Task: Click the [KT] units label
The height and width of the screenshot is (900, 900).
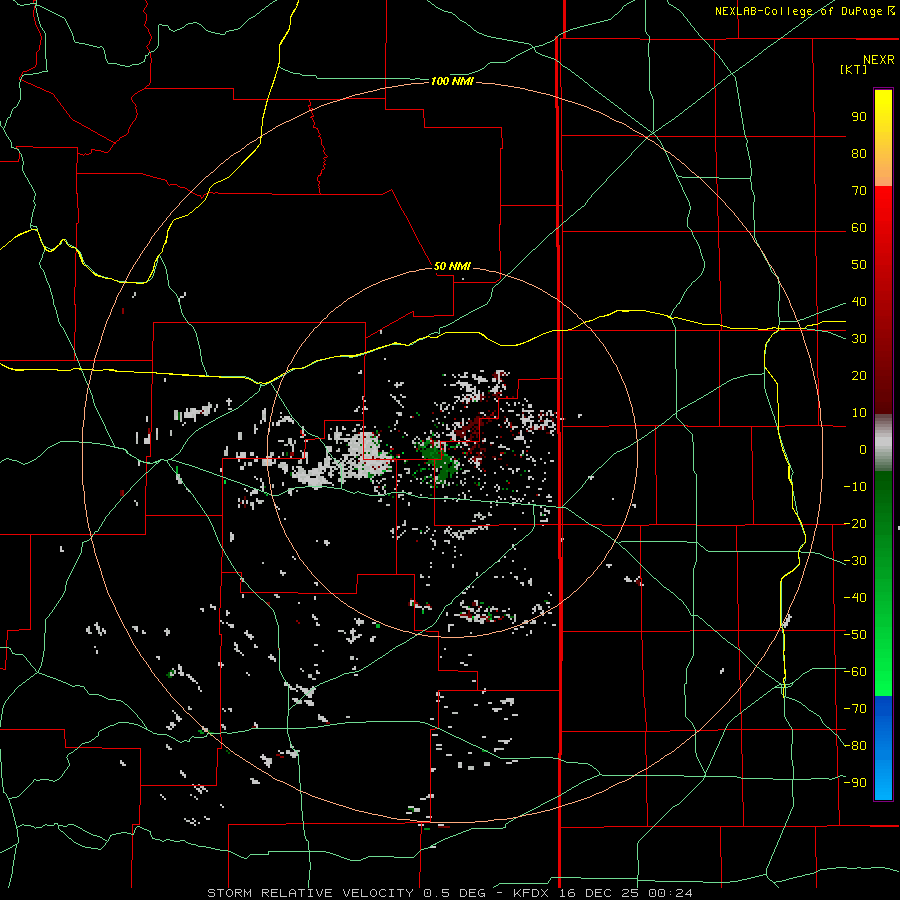Action: (853, 69)
